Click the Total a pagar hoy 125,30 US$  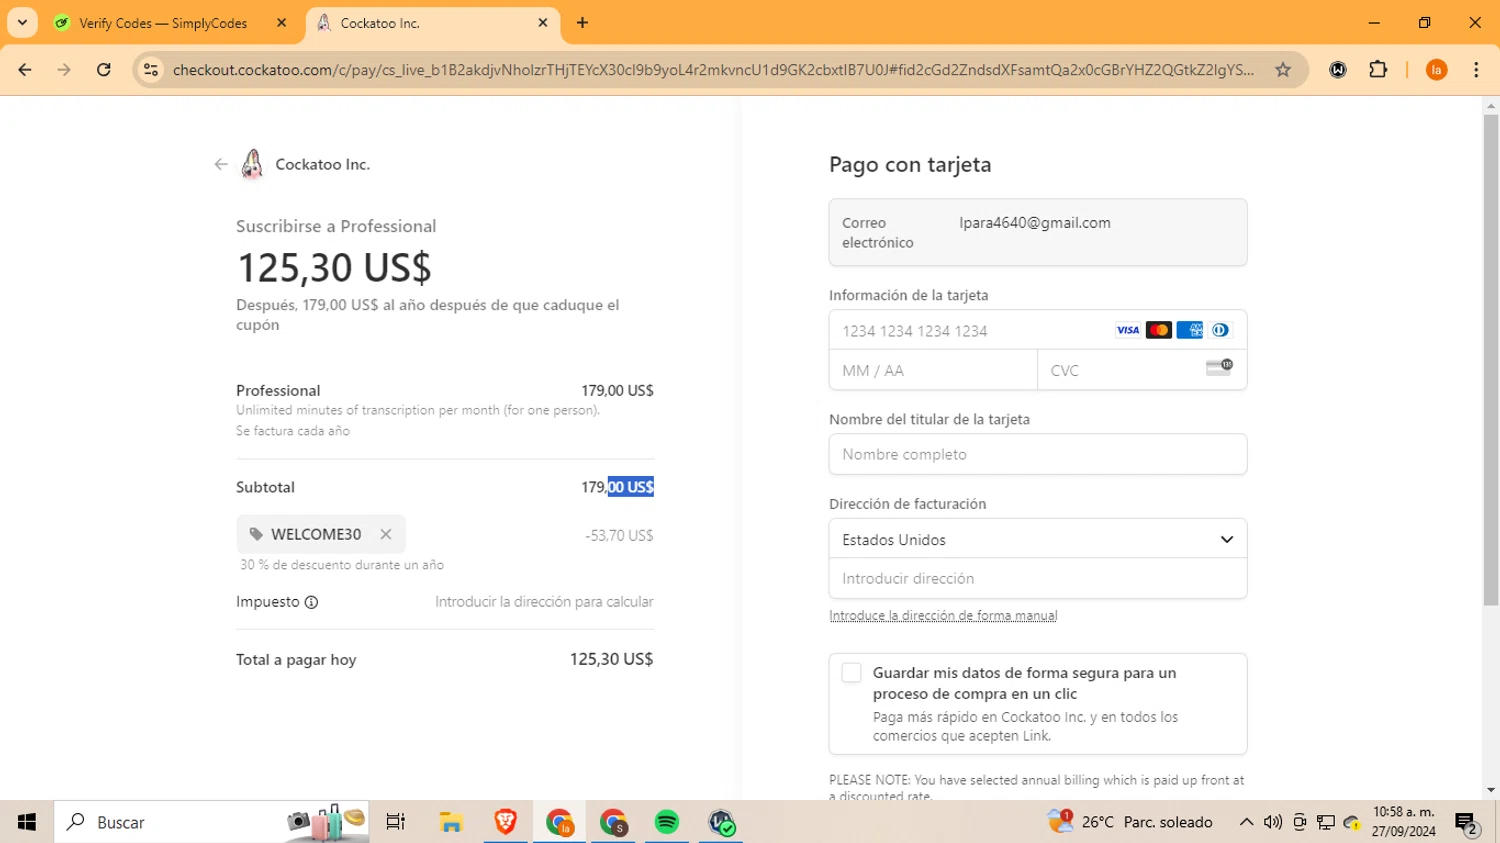coord(611,659)
